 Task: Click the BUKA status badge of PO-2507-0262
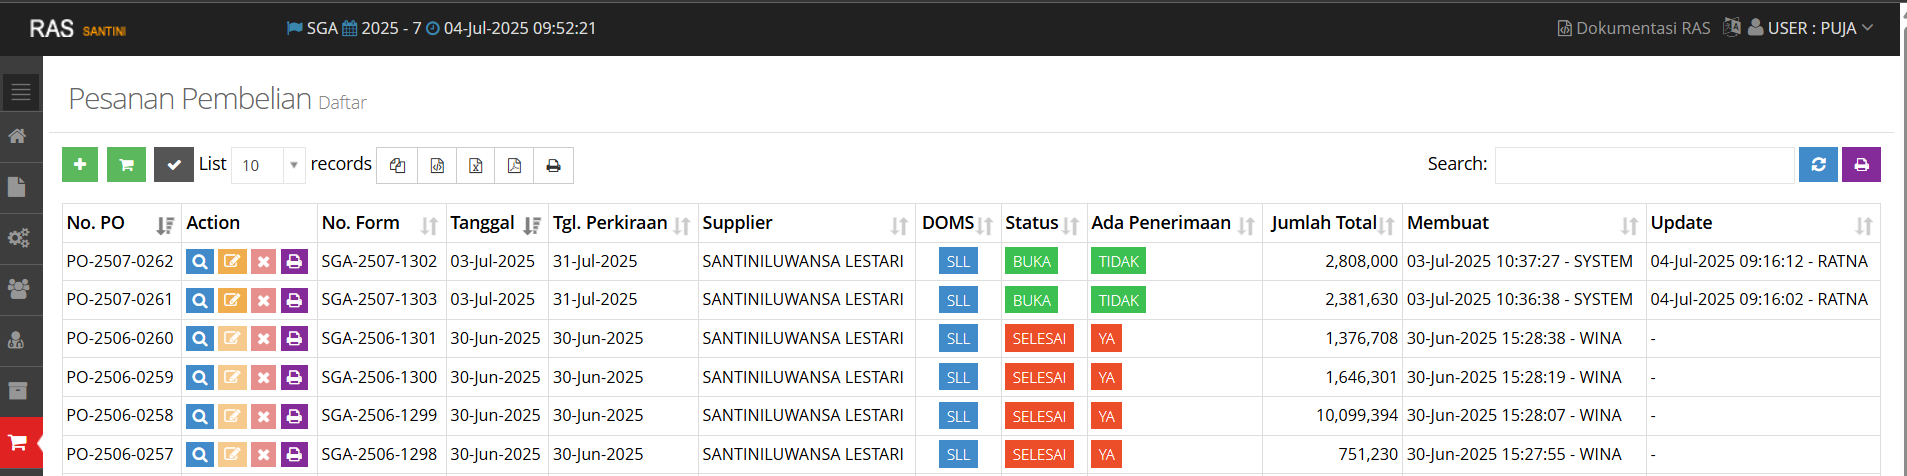(x=1031, y=262)
